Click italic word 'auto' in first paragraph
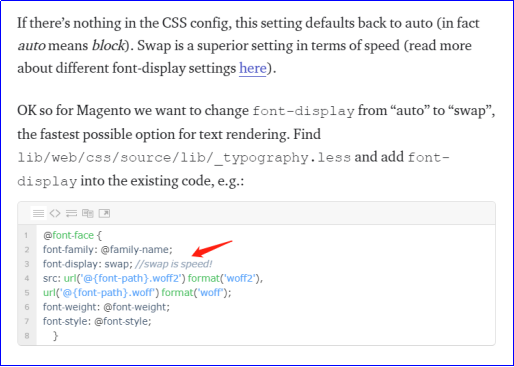514x367 pixels. pyautogui.click(x=32, y=46)
